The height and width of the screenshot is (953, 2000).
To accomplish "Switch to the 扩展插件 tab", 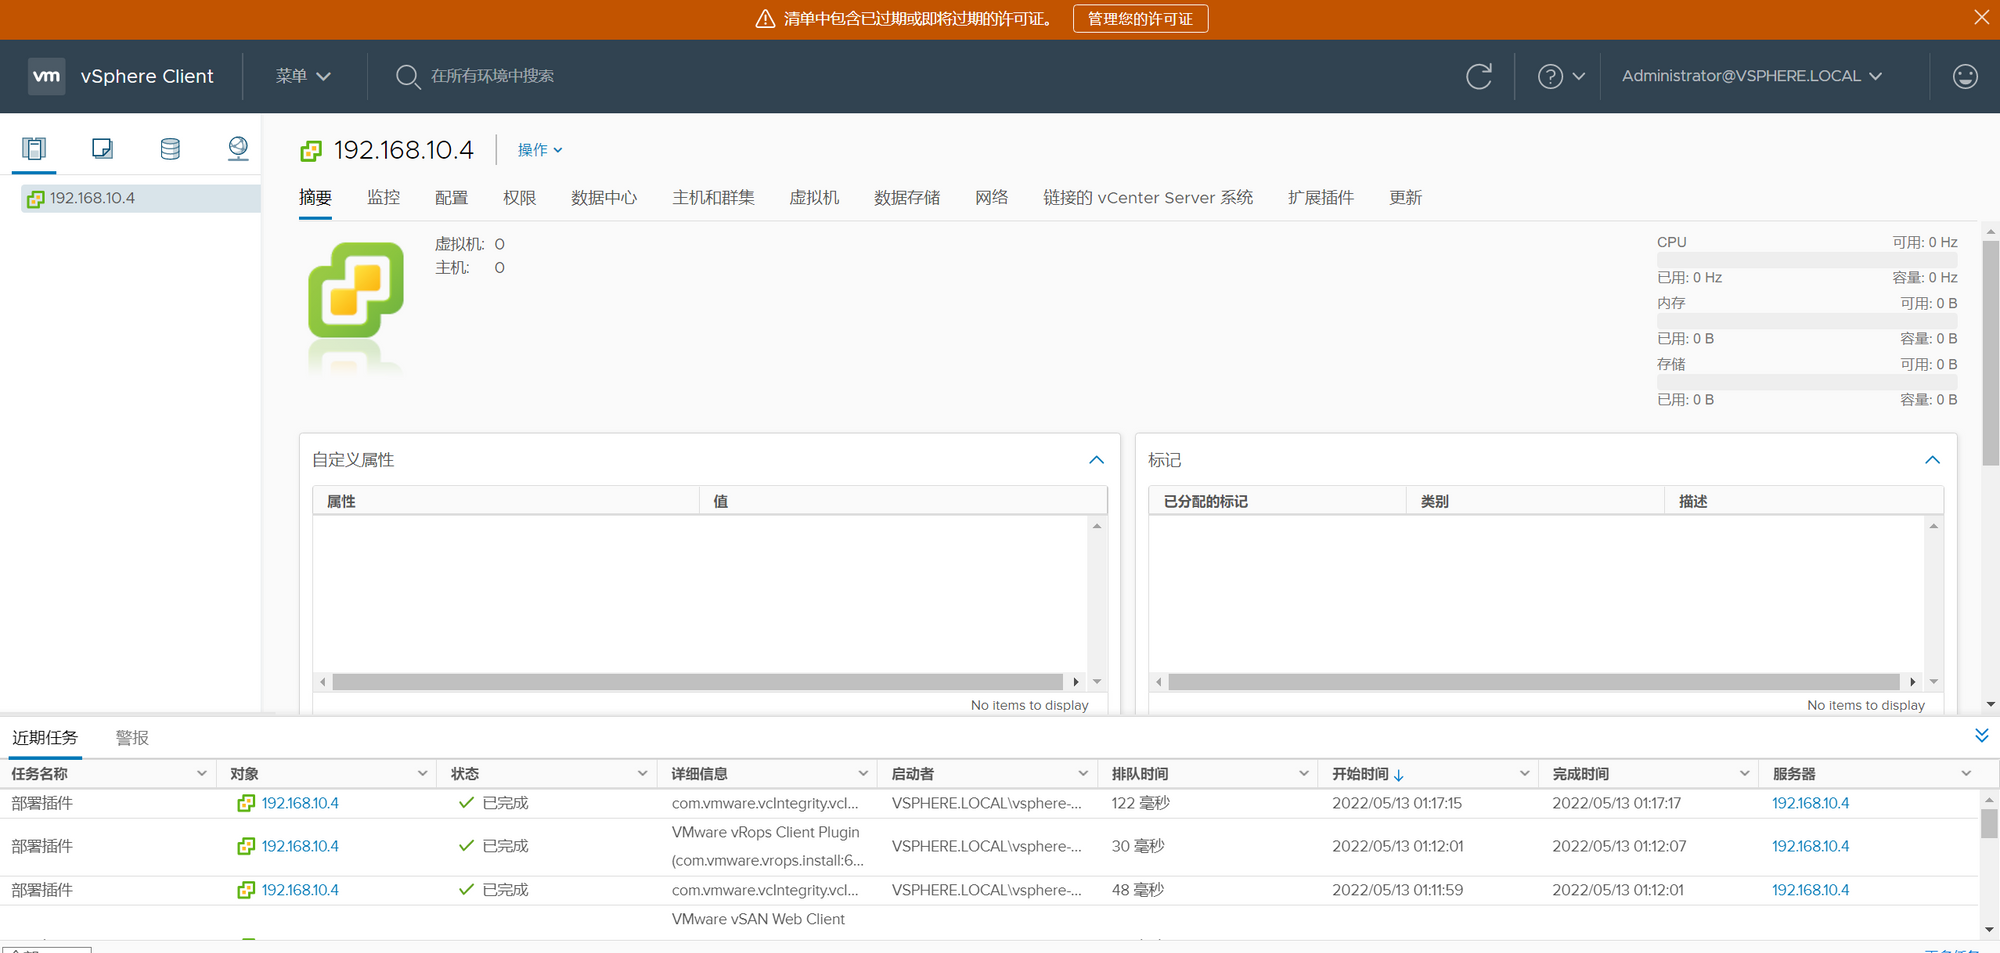I will point(1321,198).
